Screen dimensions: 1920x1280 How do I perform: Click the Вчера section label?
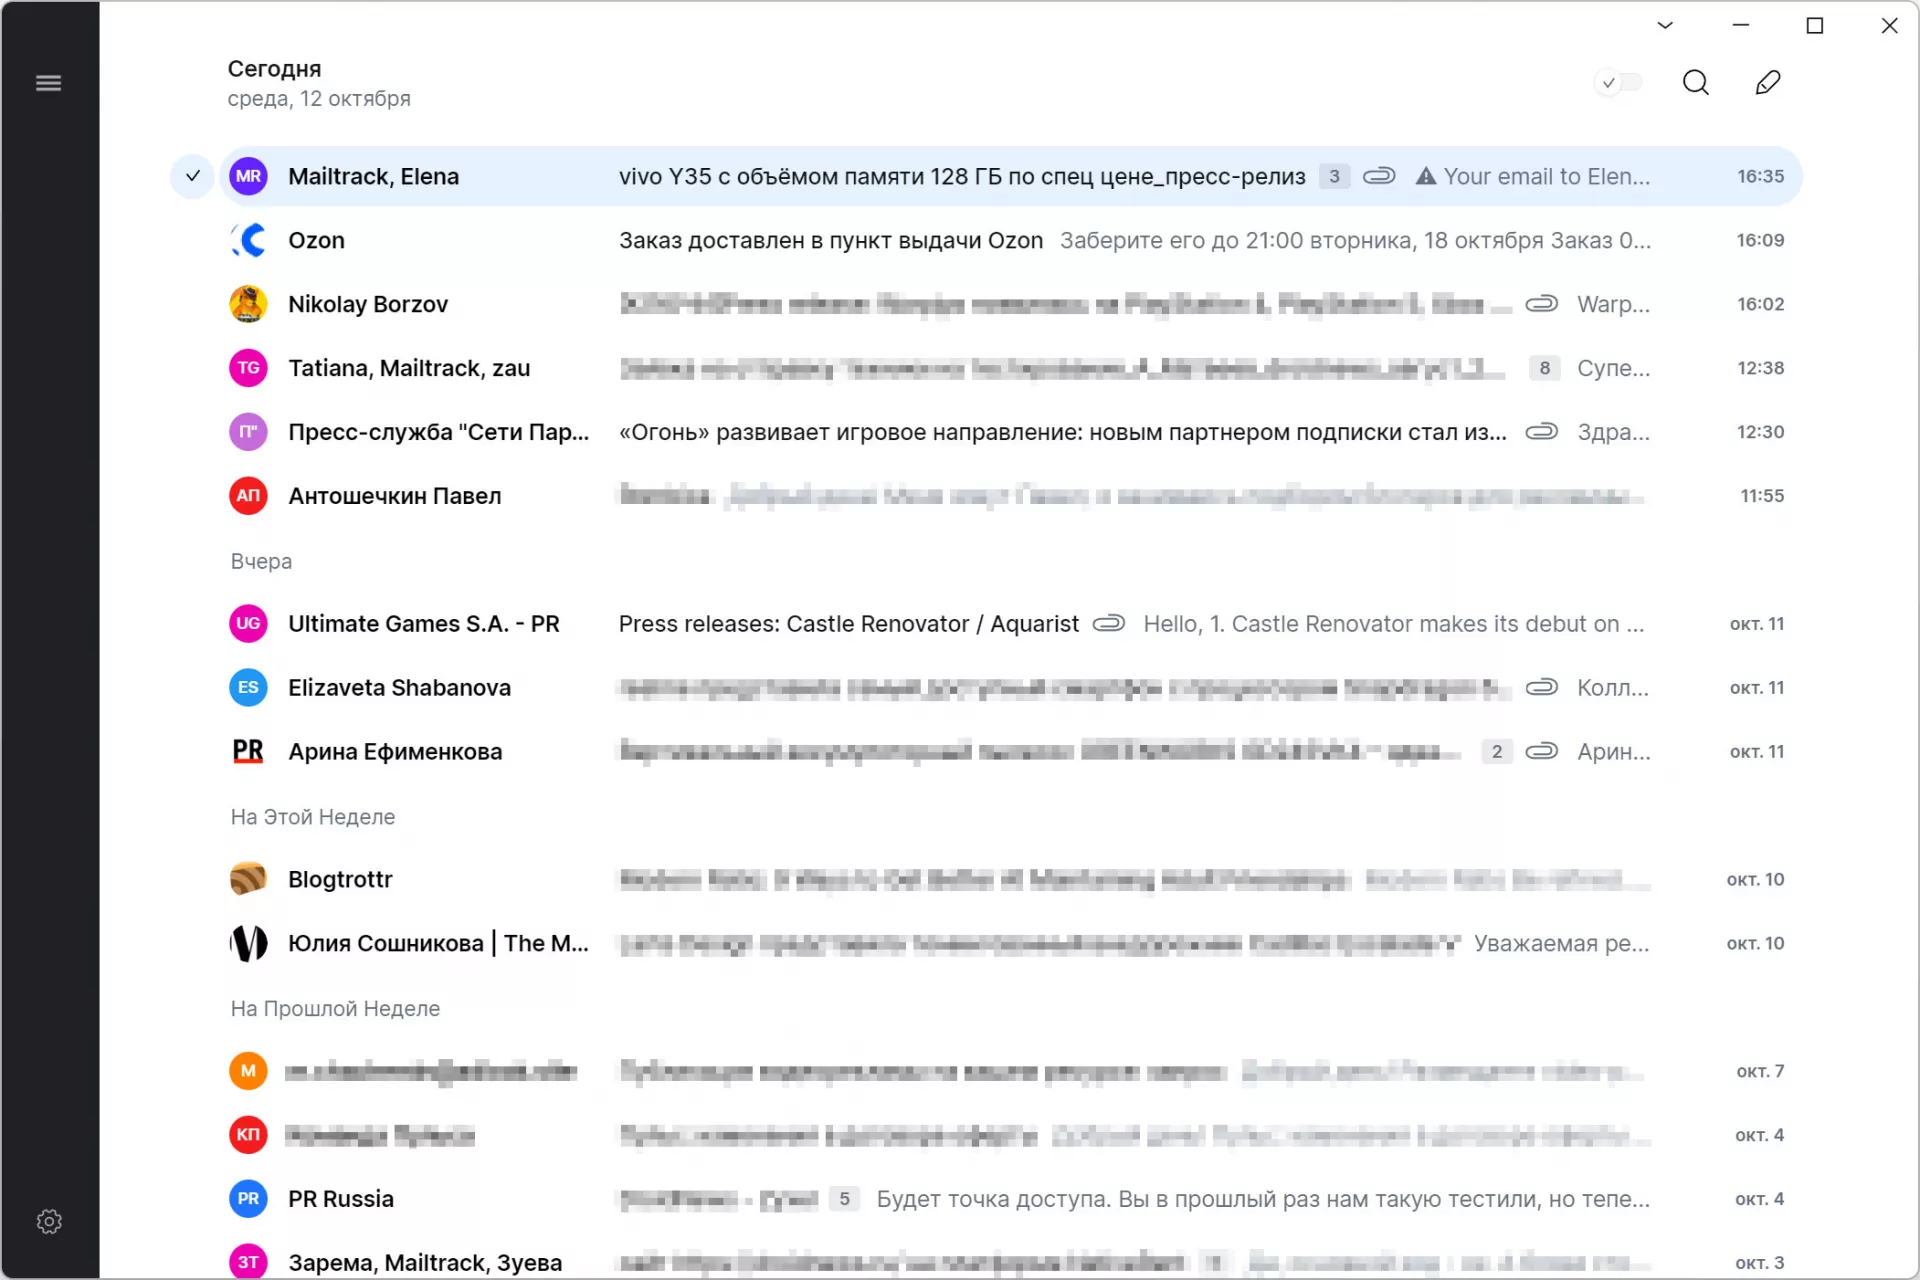click(x=261, y=561)
